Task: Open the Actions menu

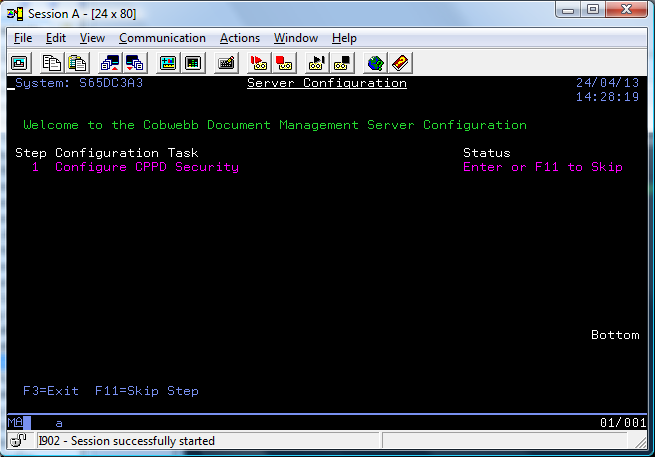Action: point(240,38)
